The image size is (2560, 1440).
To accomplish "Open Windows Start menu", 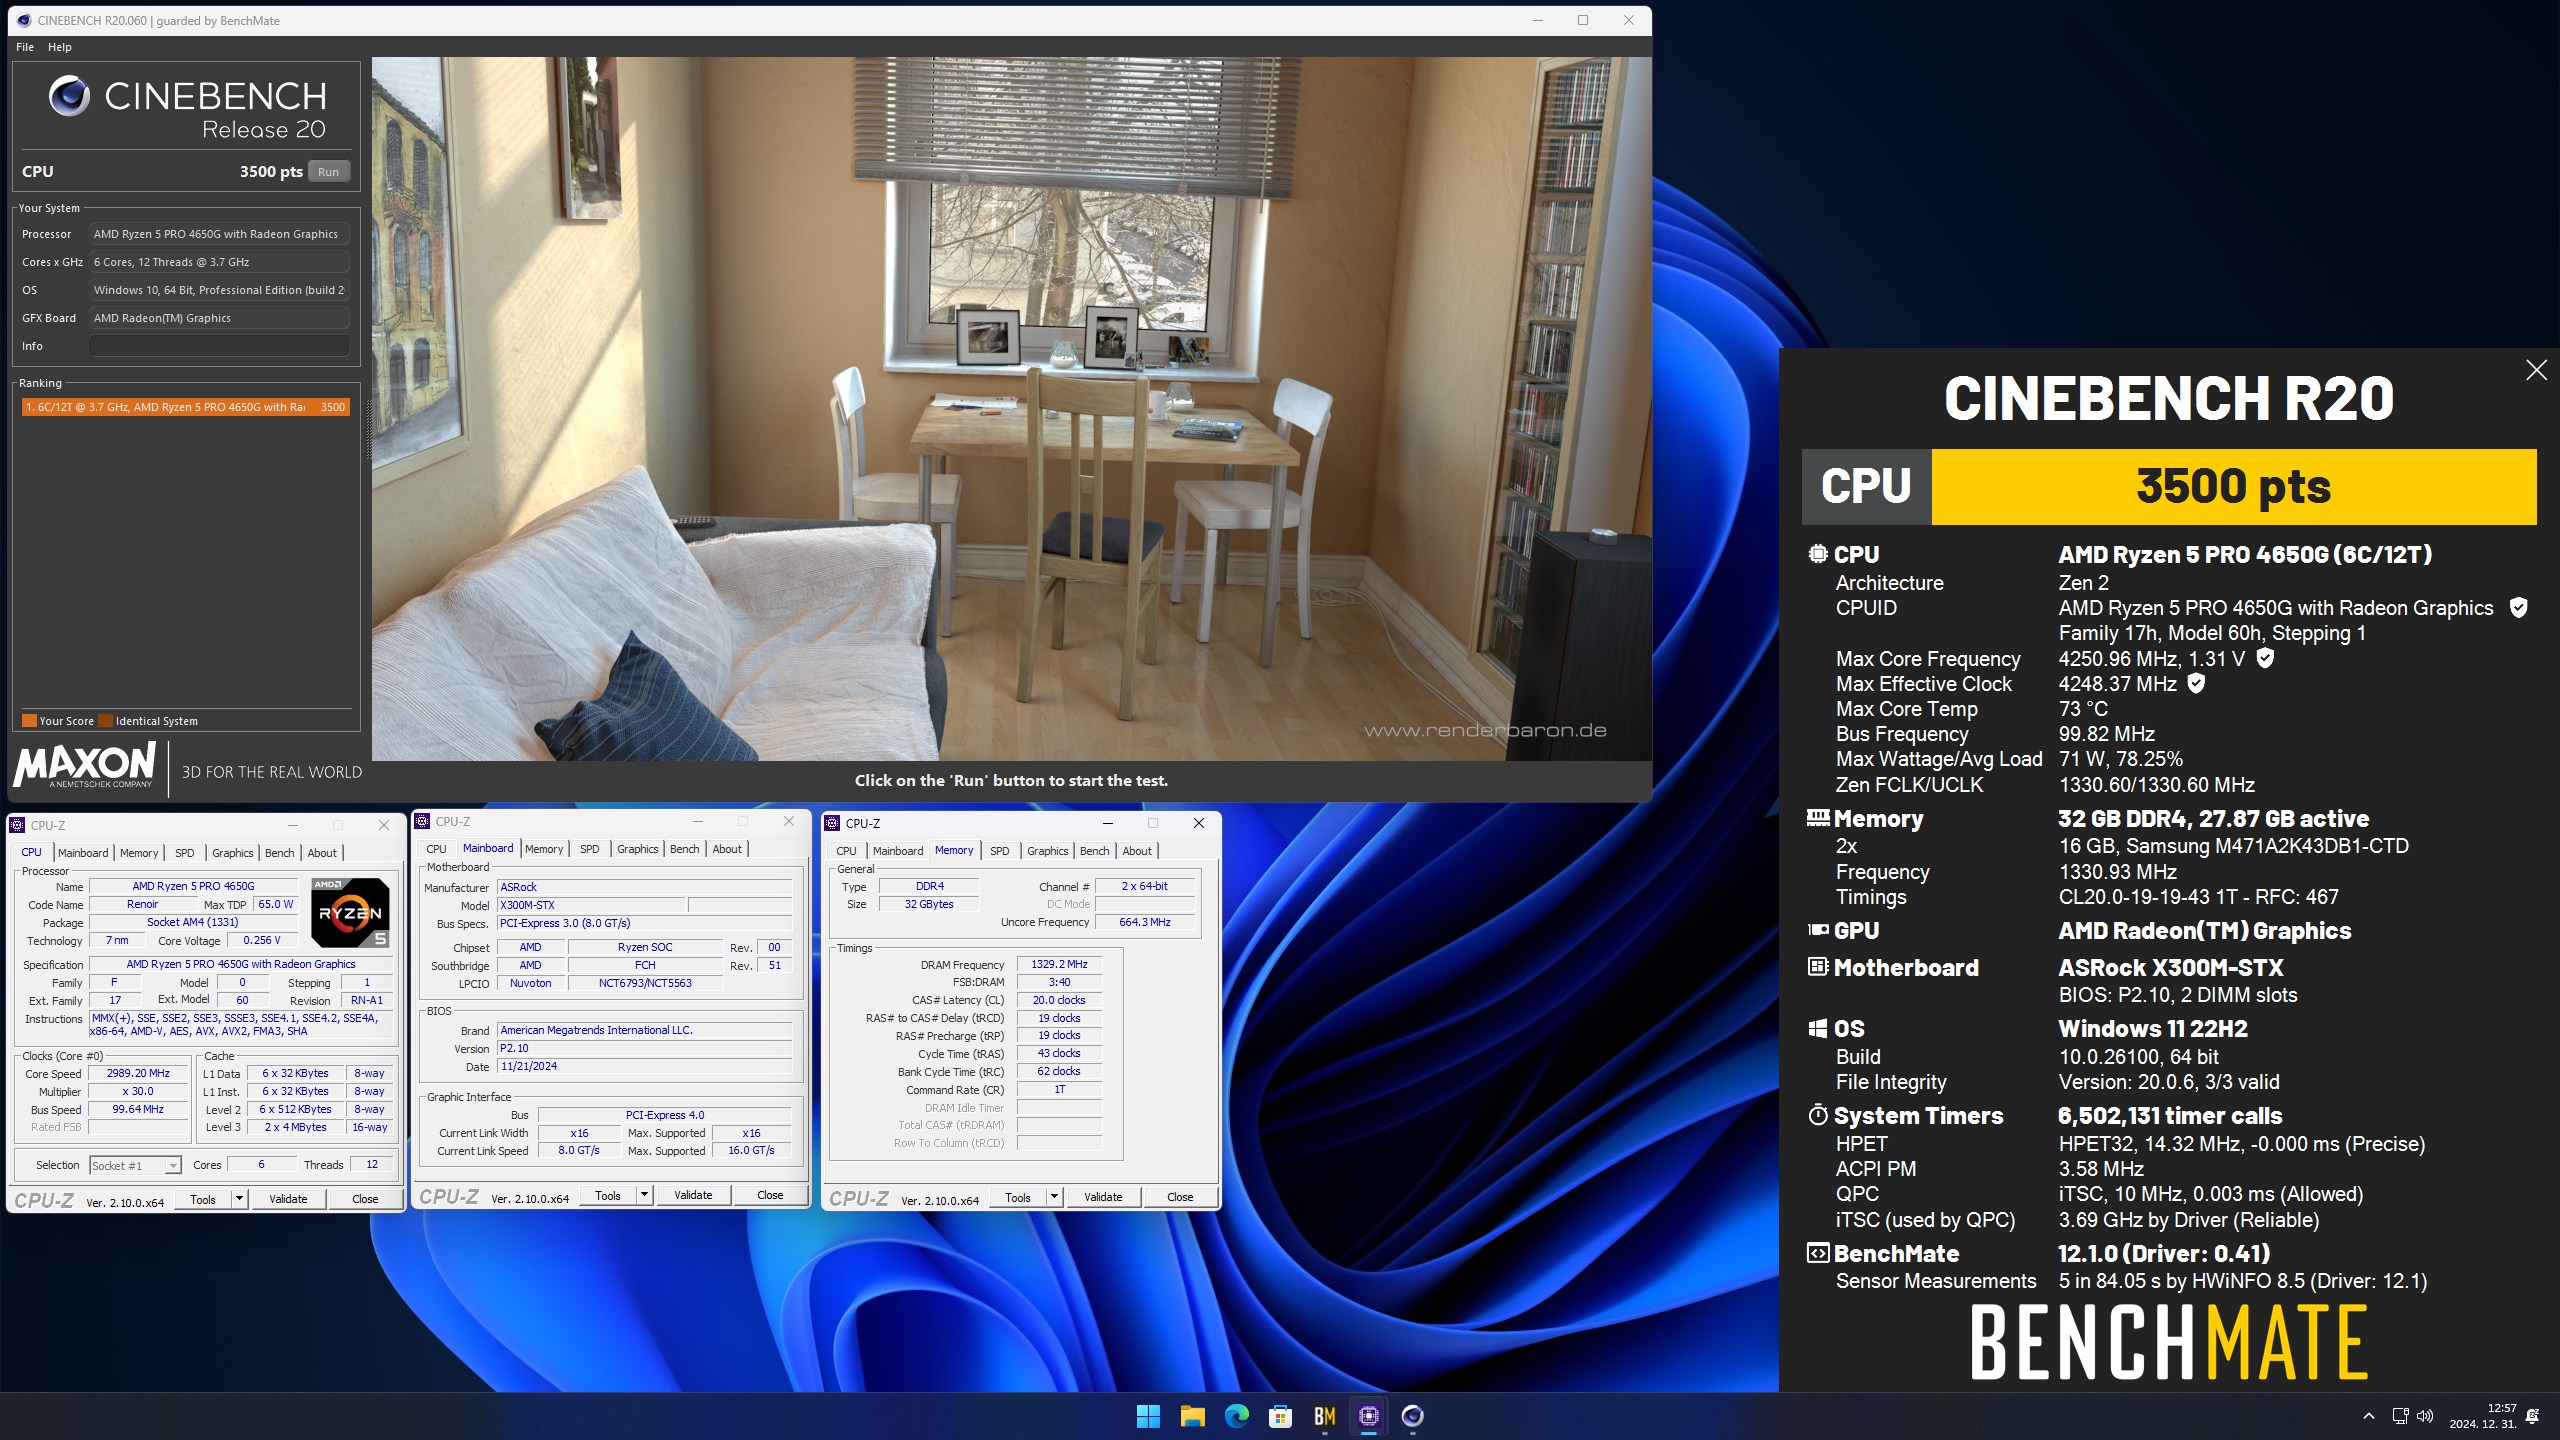I will click(x=1148, y=1416).
